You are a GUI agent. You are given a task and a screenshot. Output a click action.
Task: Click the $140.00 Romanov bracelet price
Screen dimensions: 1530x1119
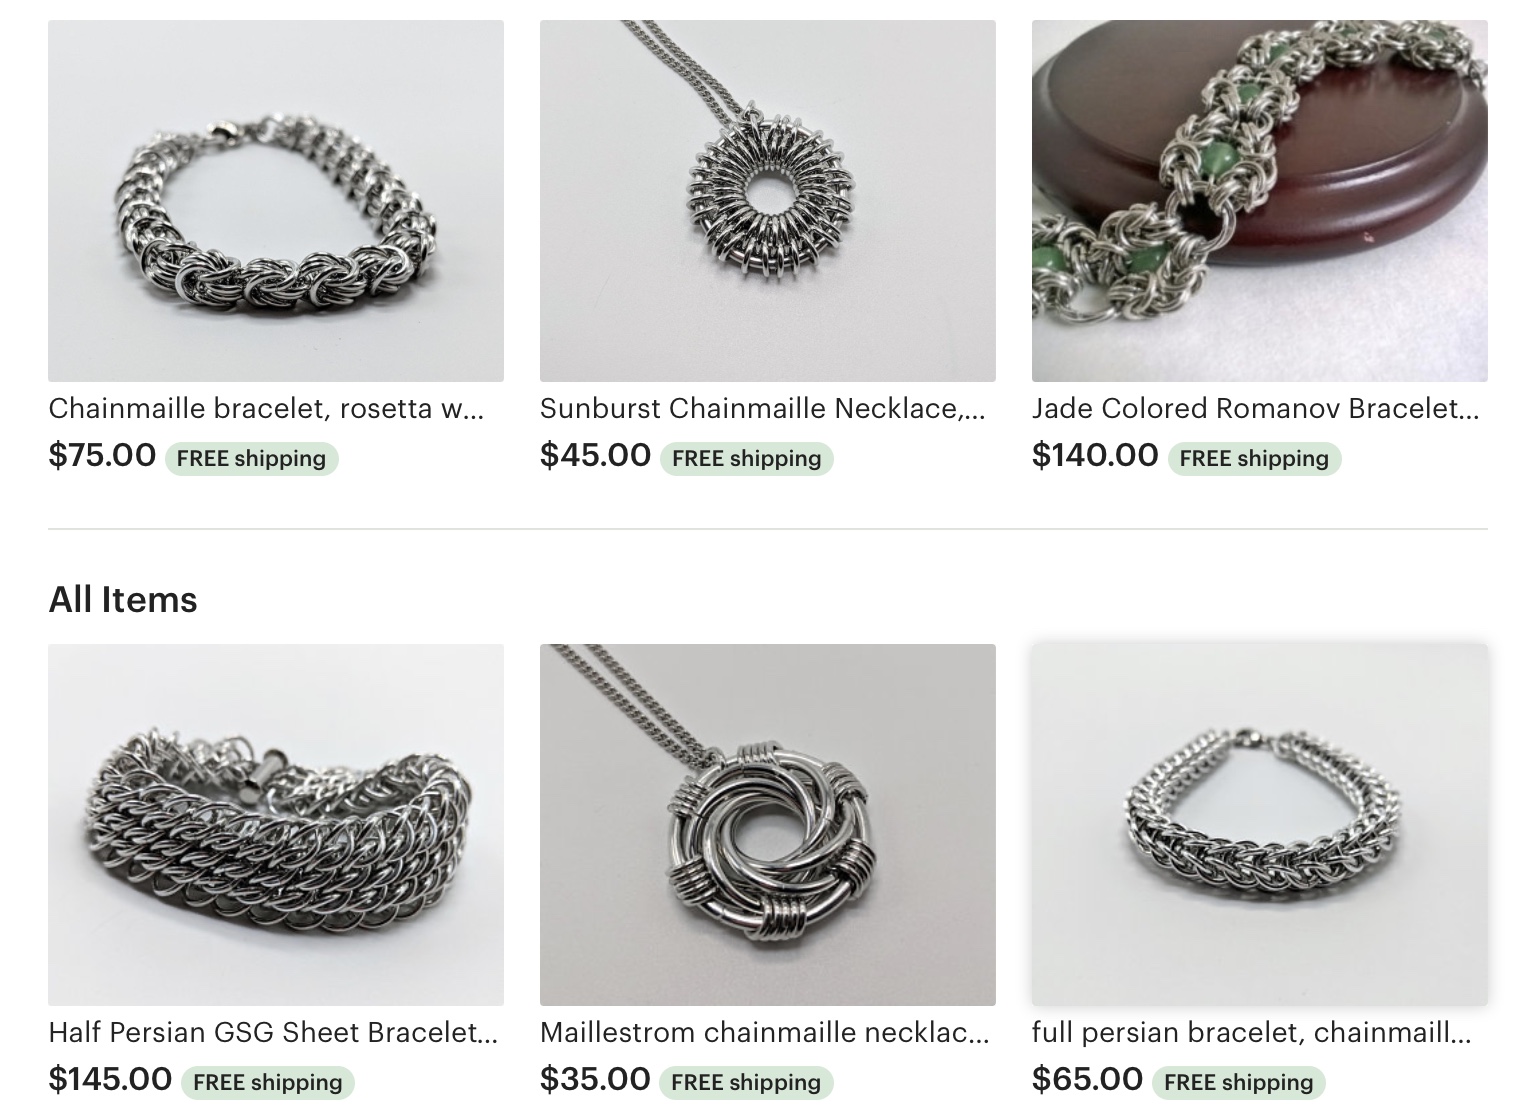point(1095,455)
